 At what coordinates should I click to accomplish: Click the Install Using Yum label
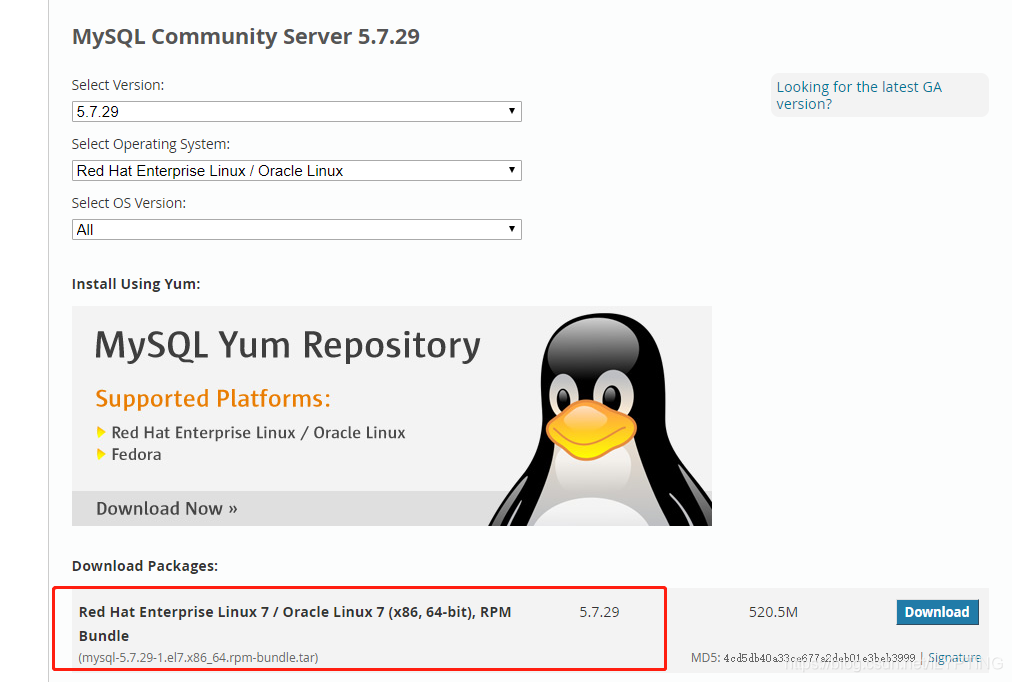136,284
